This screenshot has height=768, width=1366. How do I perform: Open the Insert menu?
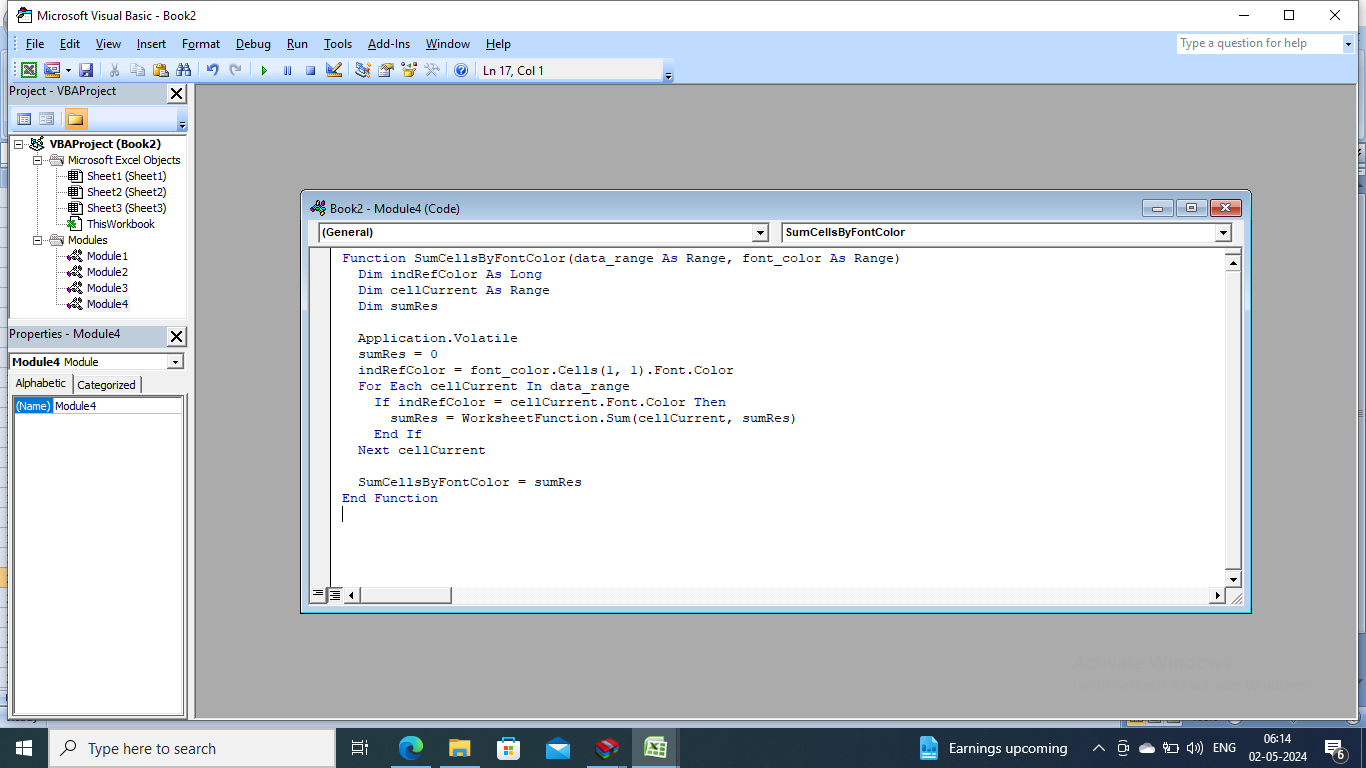click(152, 44)
